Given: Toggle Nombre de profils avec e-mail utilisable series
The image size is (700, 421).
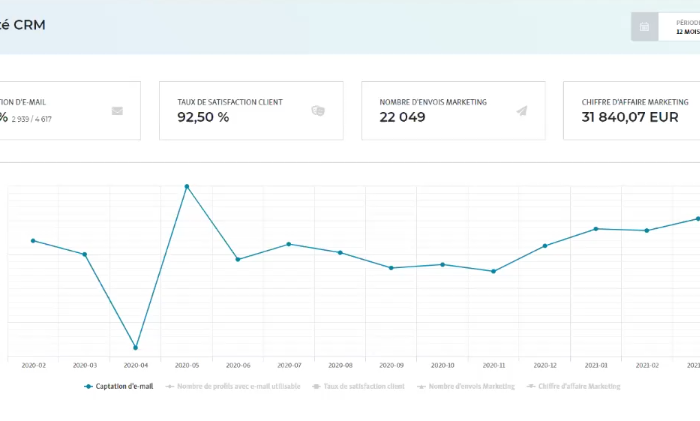Looking at the screenshot, I should coord(233,386).
